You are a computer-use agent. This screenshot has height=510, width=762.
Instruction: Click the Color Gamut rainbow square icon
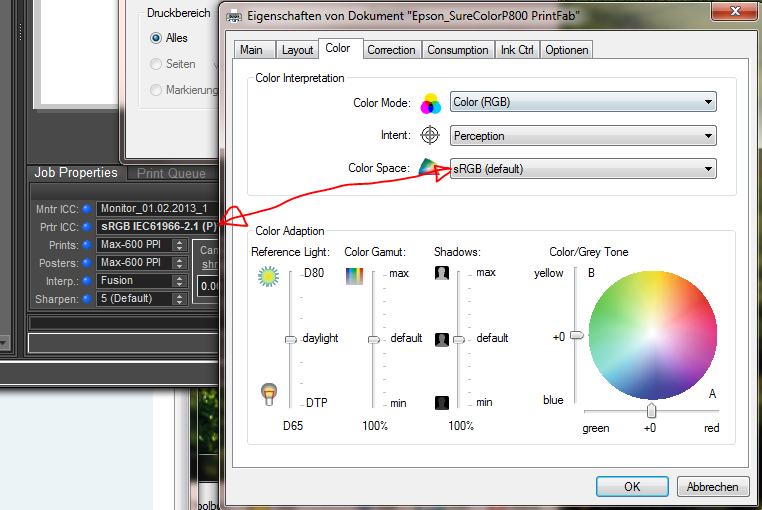pyautogui.click(x=354, y=275)
